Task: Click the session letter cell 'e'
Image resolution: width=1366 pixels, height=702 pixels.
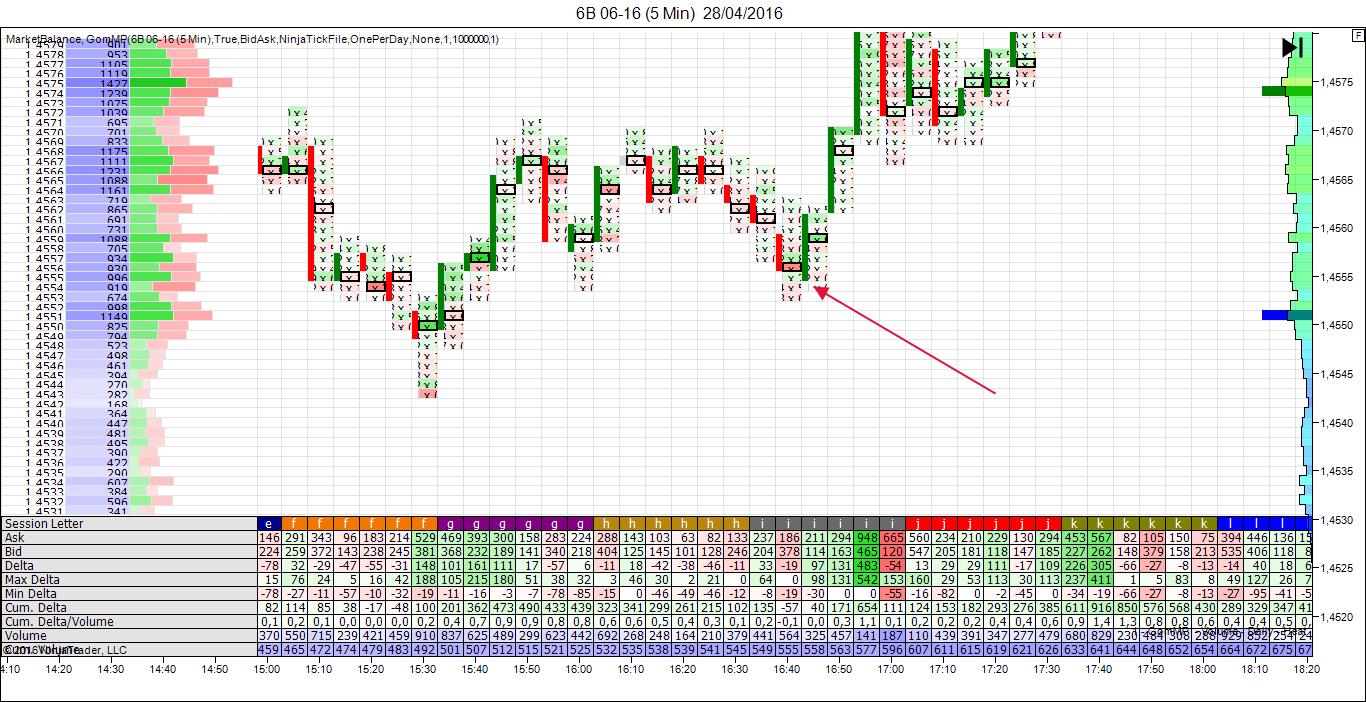Action: 270,523
